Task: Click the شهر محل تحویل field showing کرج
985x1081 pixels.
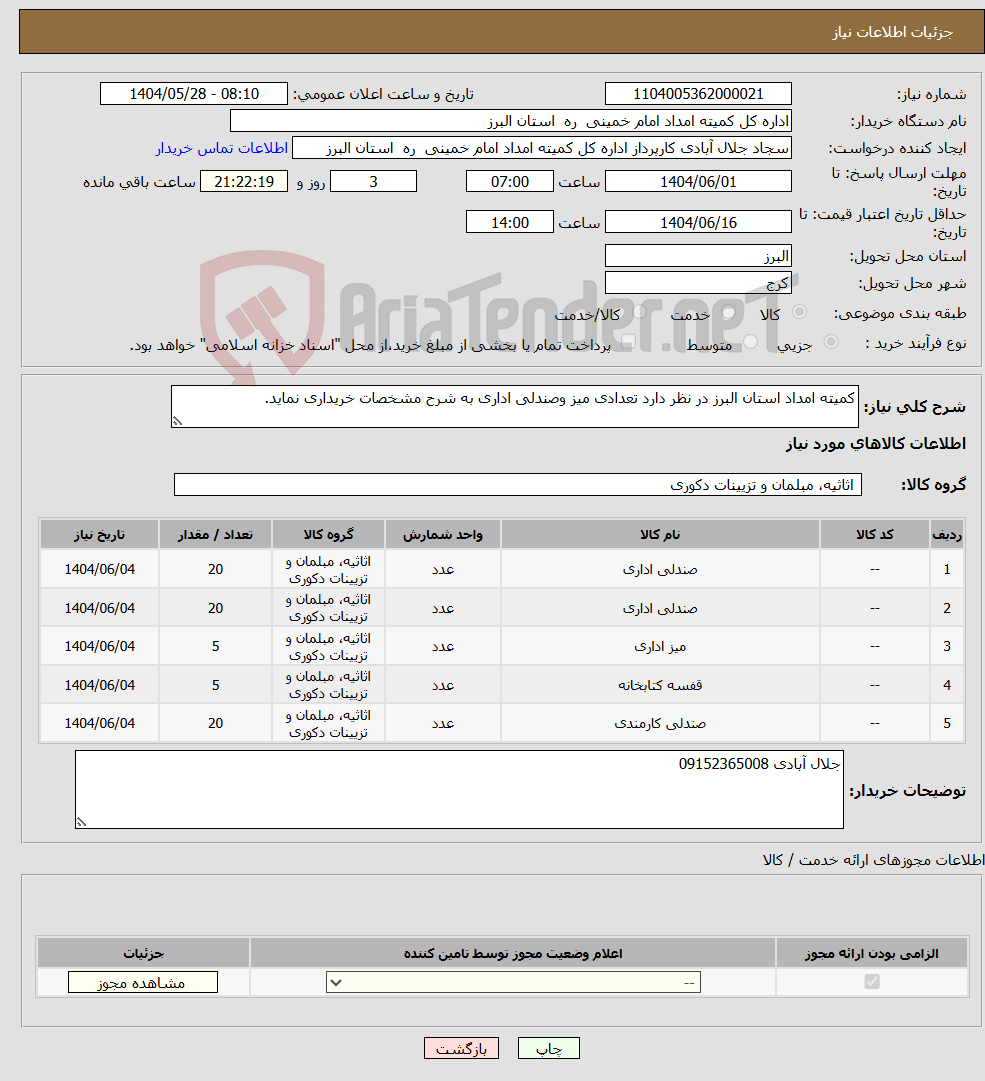Action: pos(698,281)
